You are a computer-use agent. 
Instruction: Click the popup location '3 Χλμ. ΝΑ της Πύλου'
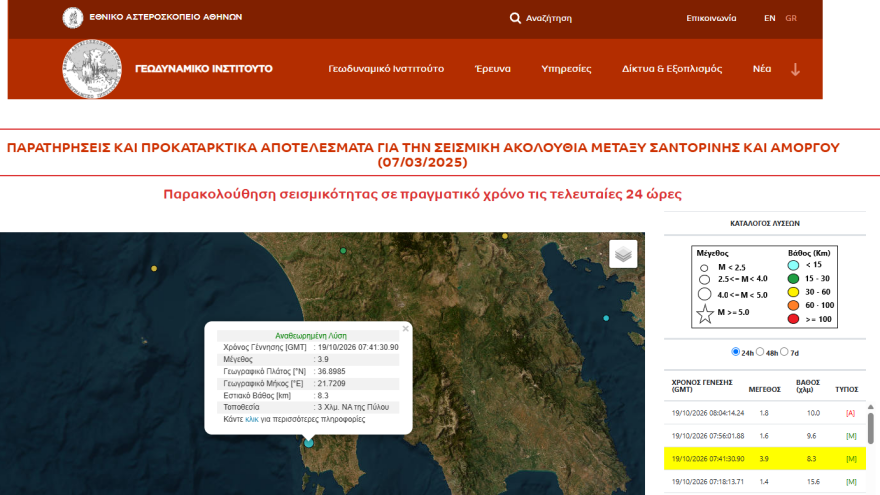[353, 407]
